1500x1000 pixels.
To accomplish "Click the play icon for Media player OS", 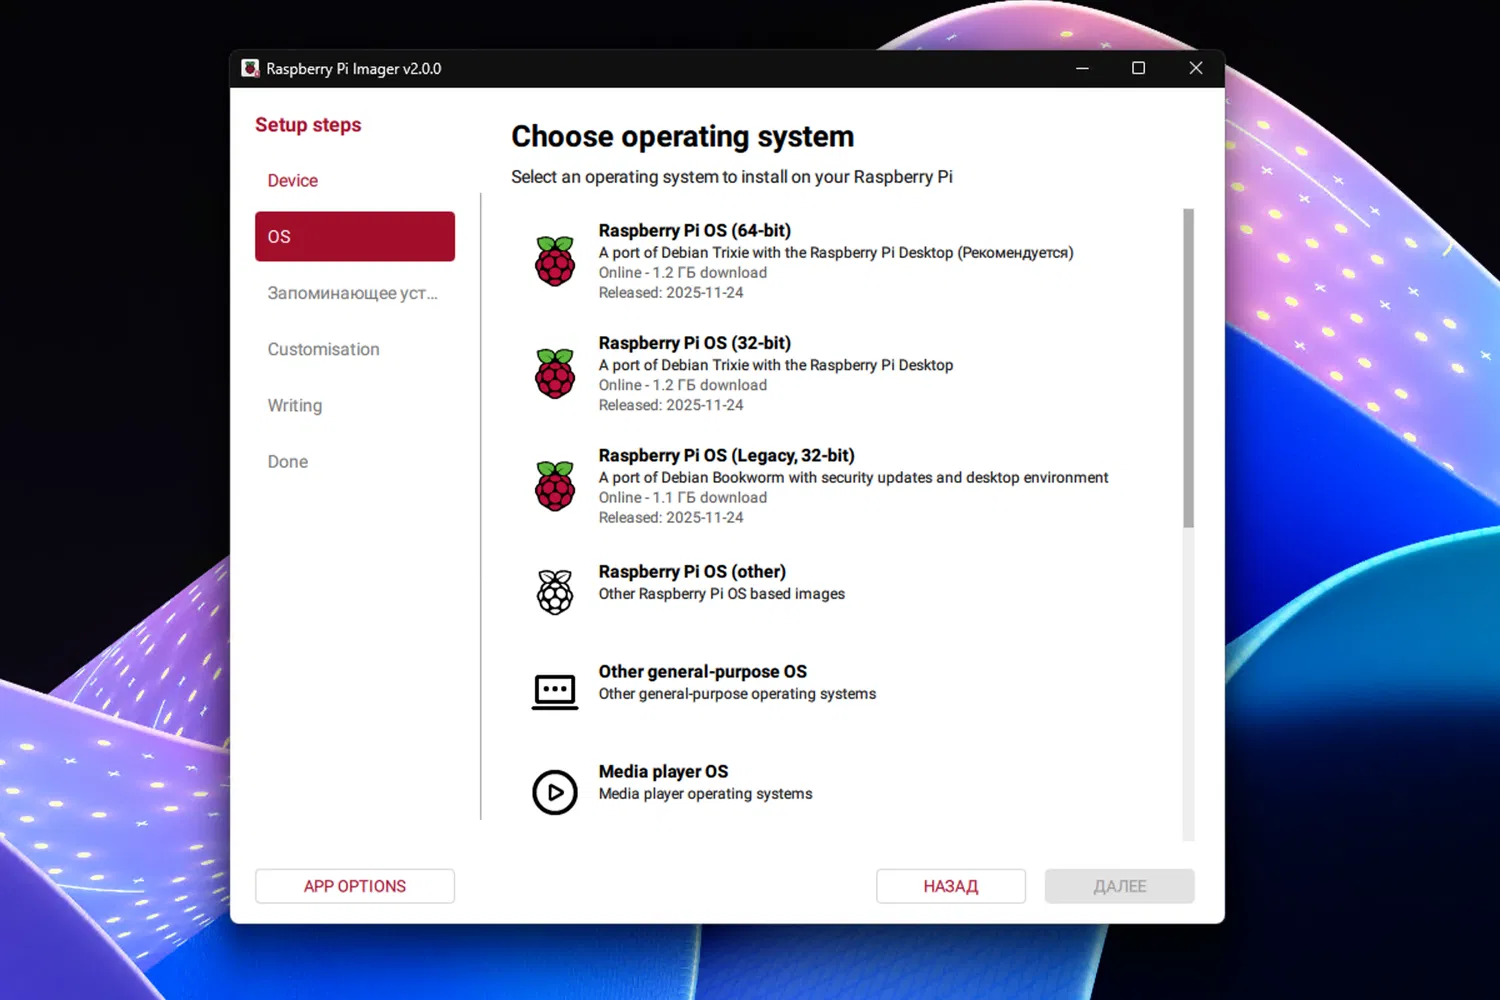I will (555, 792).
